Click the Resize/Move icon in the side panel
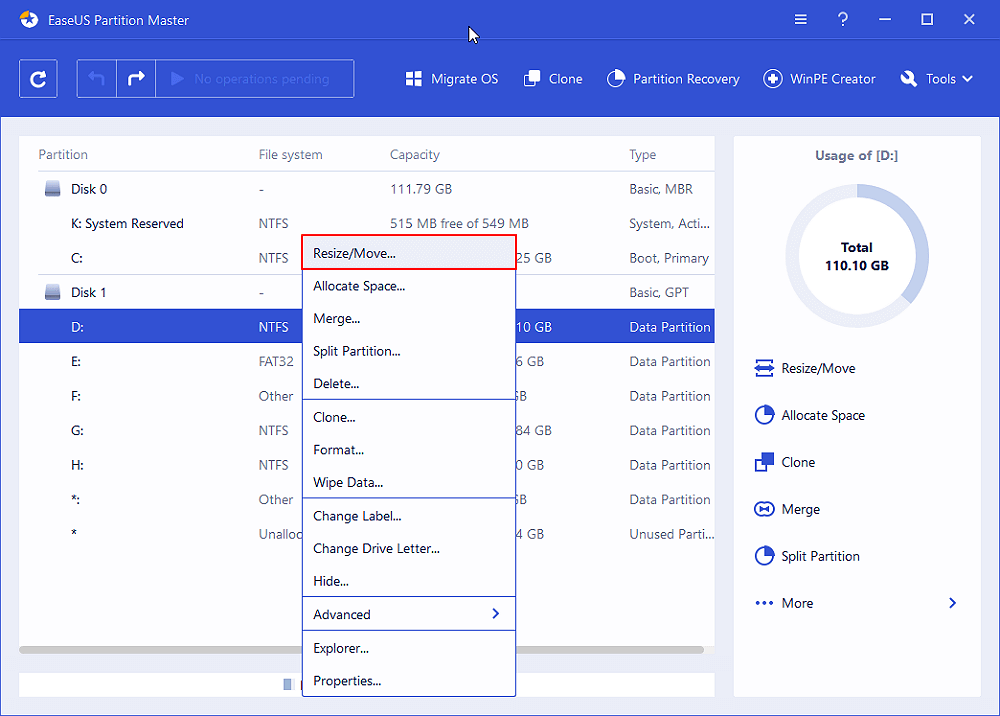 pos(764,368)
